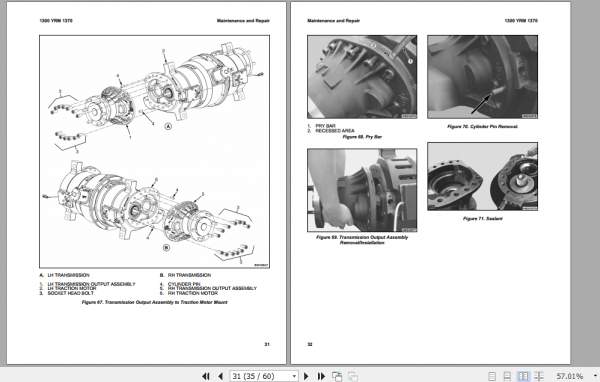Viewport: 600px width, 382px height.
Task: Click page number 31 at the page bottom
Action: click(267, 344)
